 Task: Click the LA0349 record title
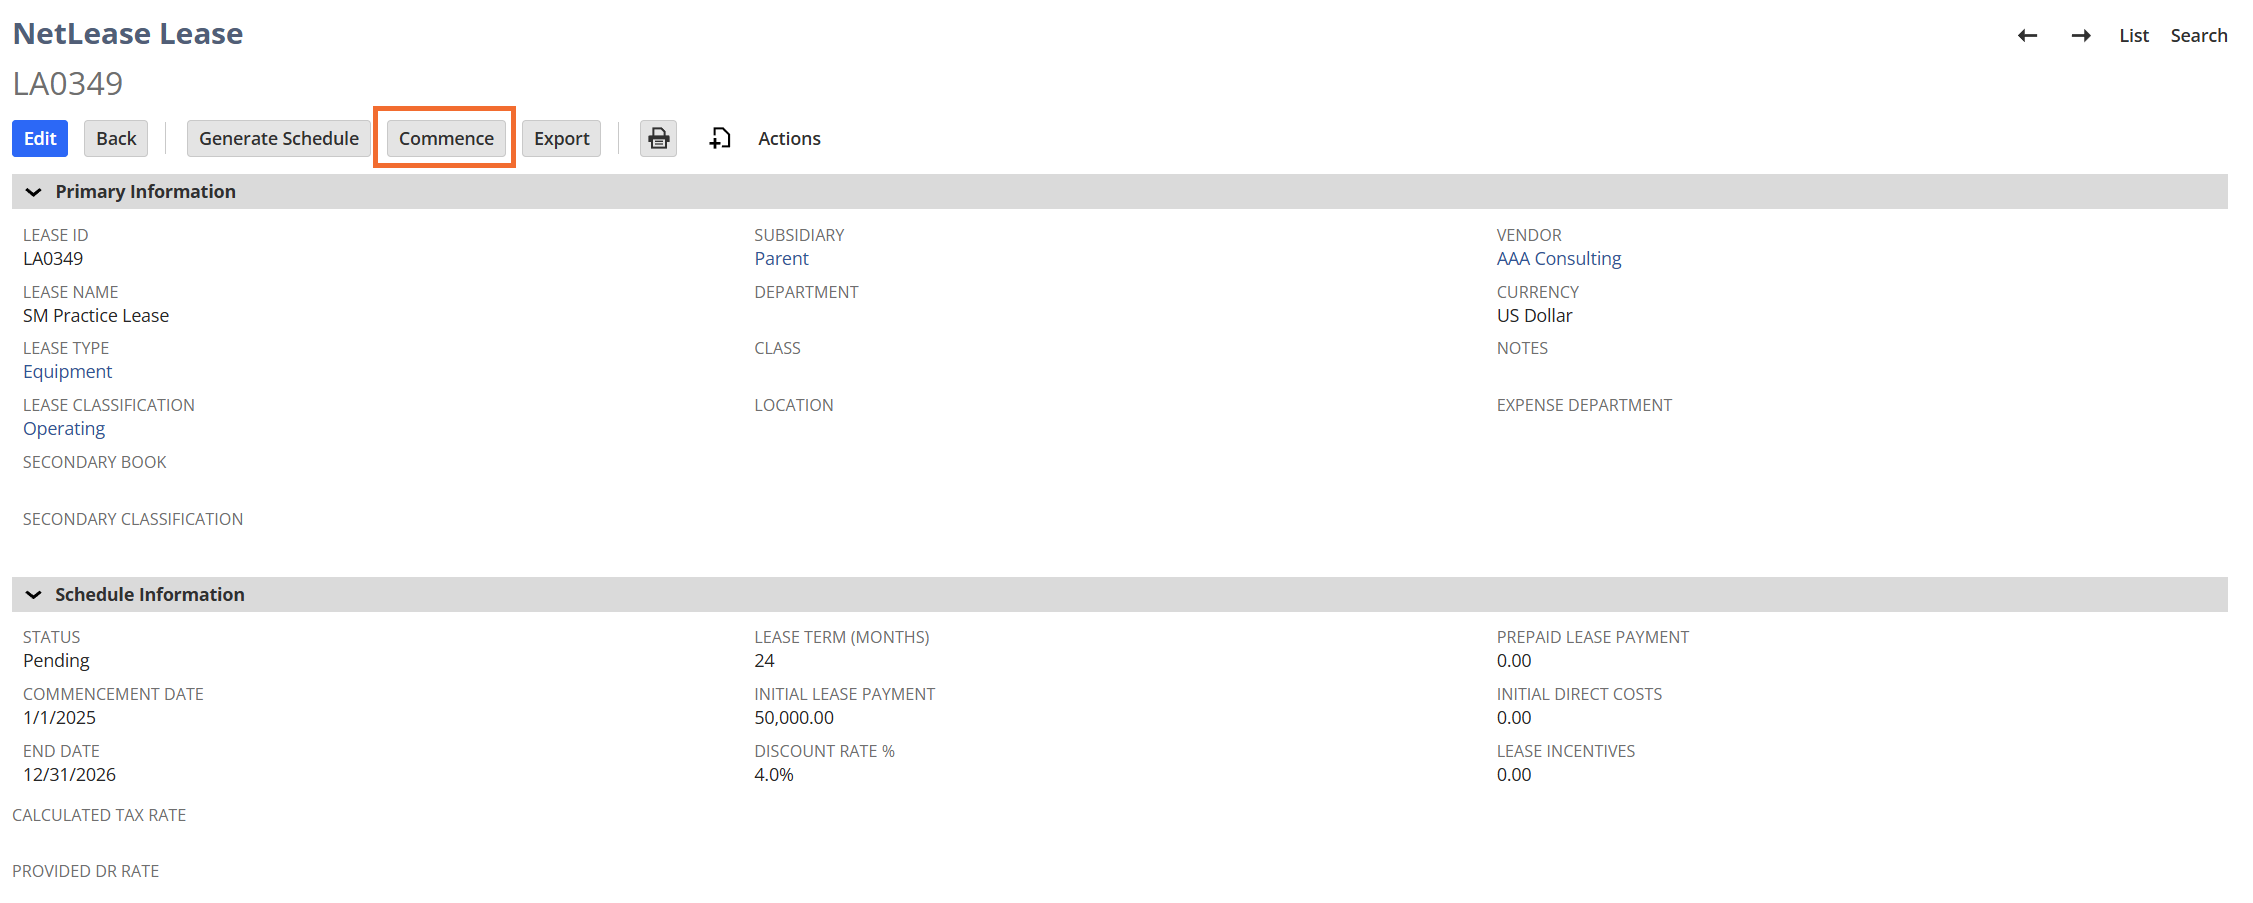click(x=68, y=84)
